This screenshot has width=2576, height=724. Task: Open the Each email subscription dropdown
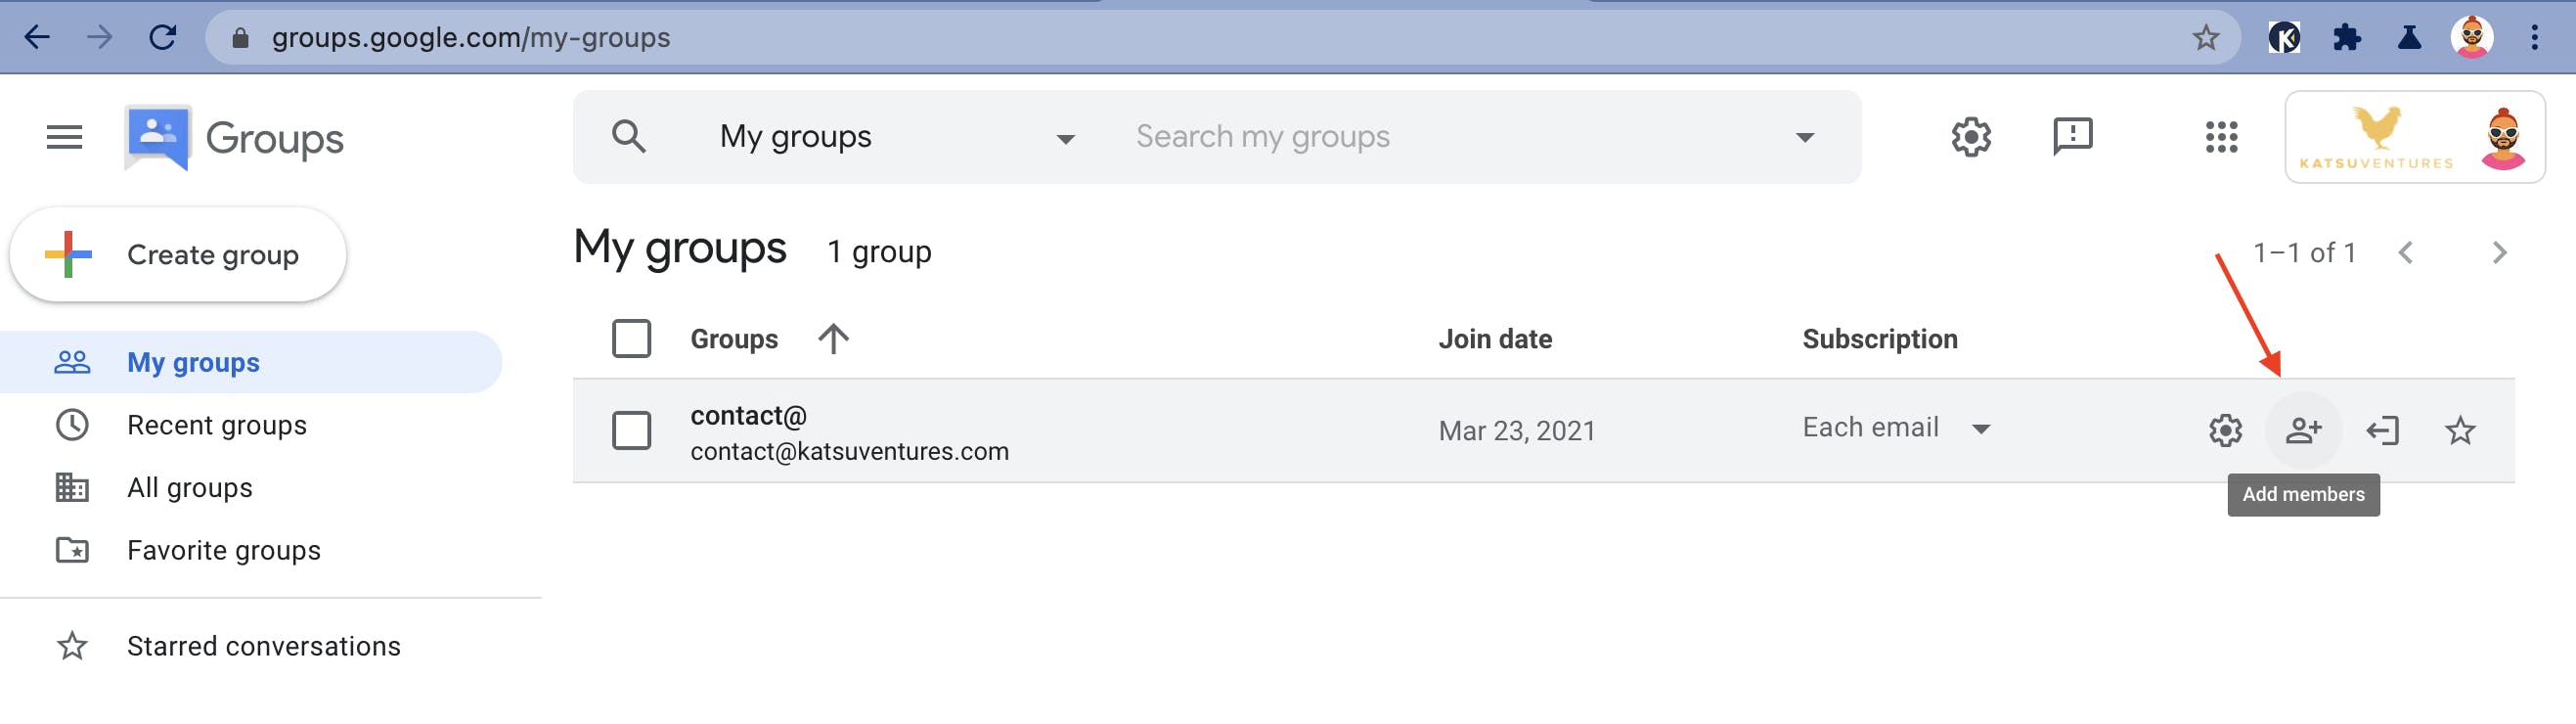(1896, 428)
